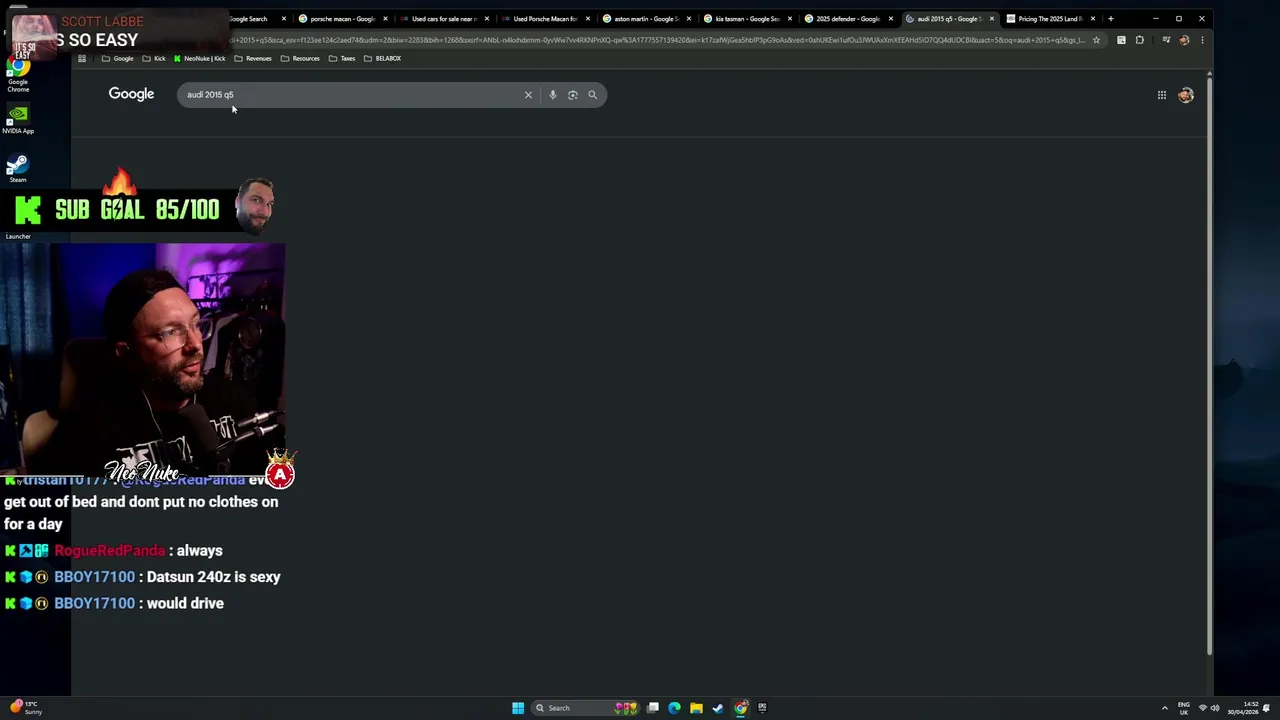Viewport: 1280px width, 720px height.
Task: Open a new Chrome tab
Action: tap(1110, 18)
